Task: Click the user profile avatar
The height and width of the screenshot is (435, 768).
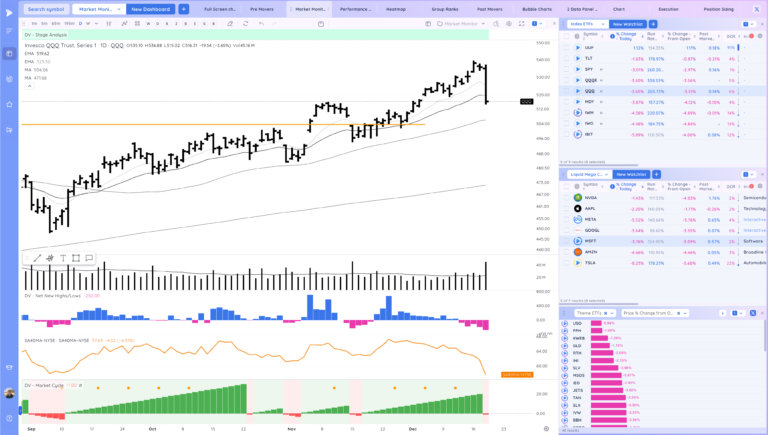Action: pyautogui.click(x=9, y=393)
